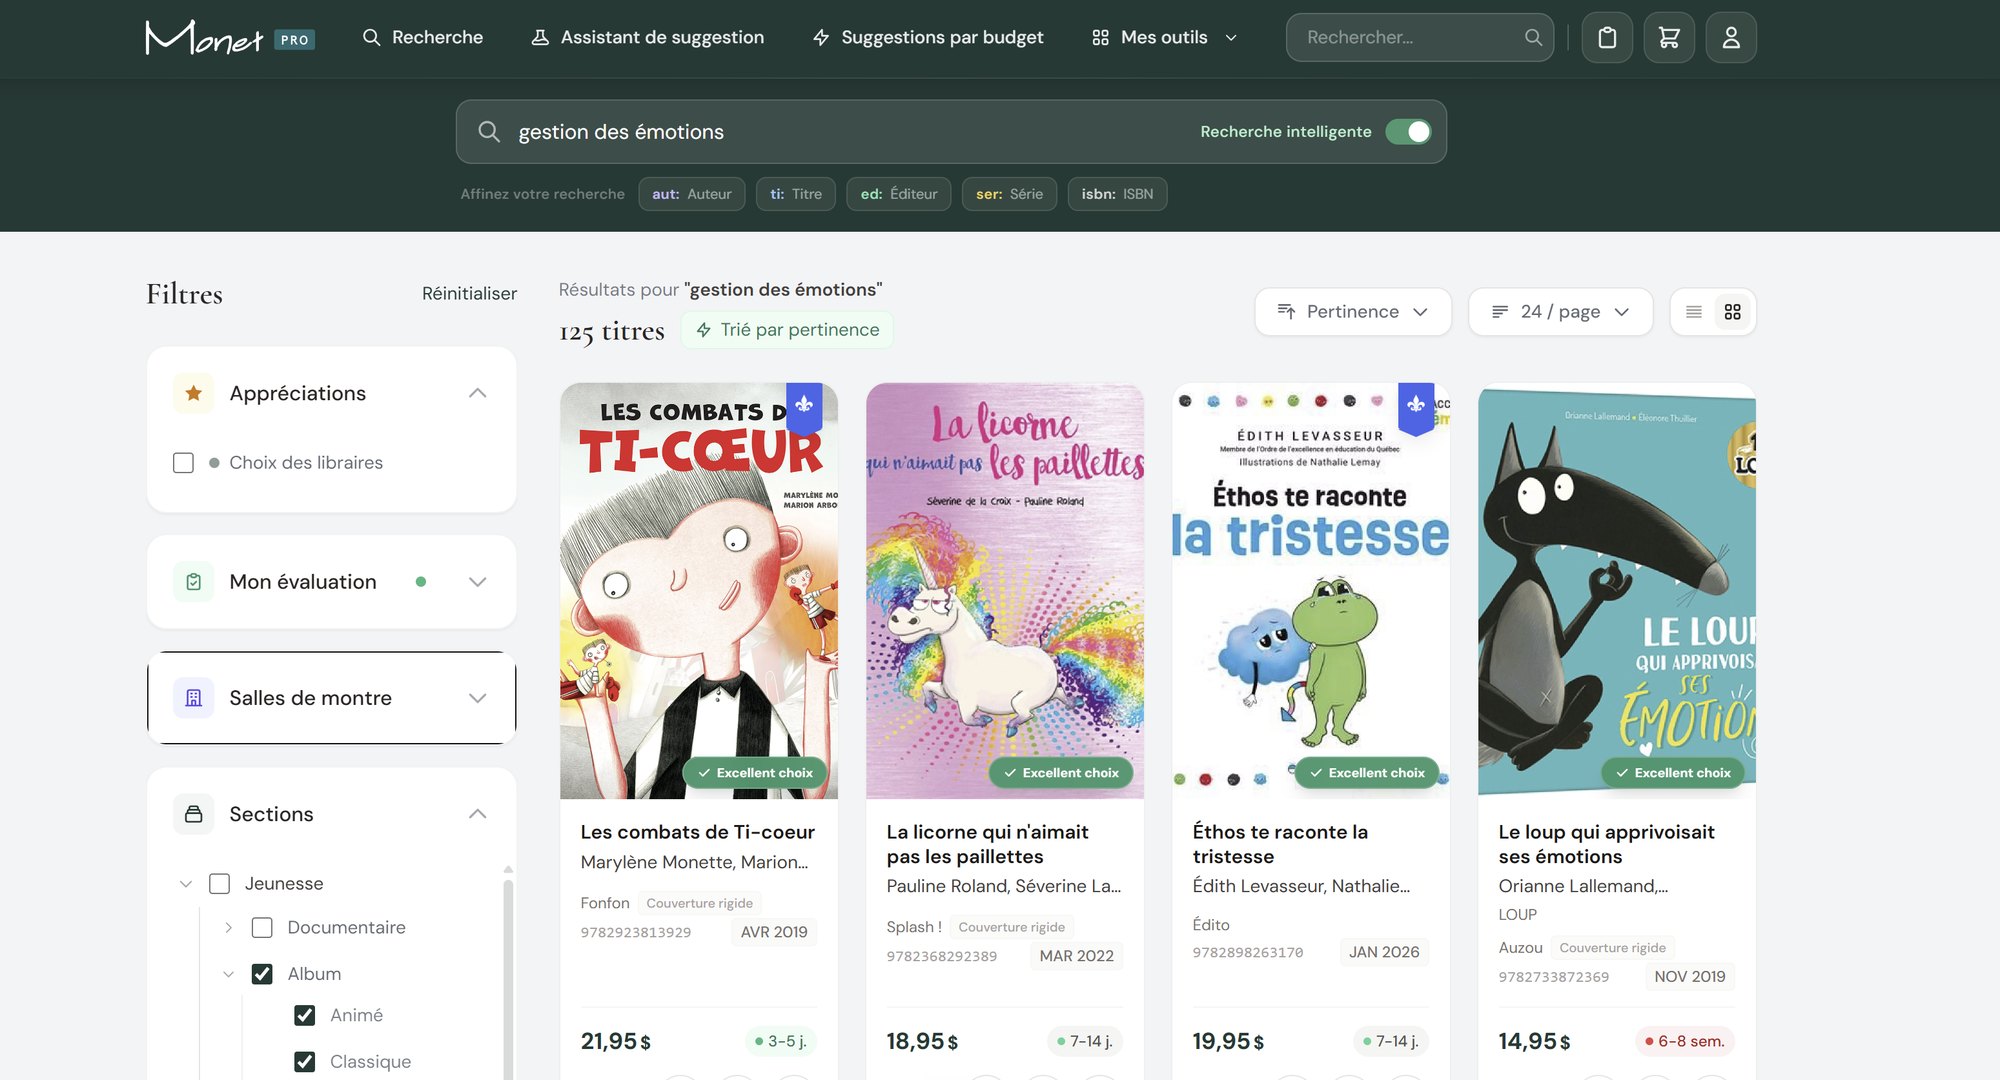
Task: Expand the Mon évaluation filter panel
Action: [x=478, y=582]
